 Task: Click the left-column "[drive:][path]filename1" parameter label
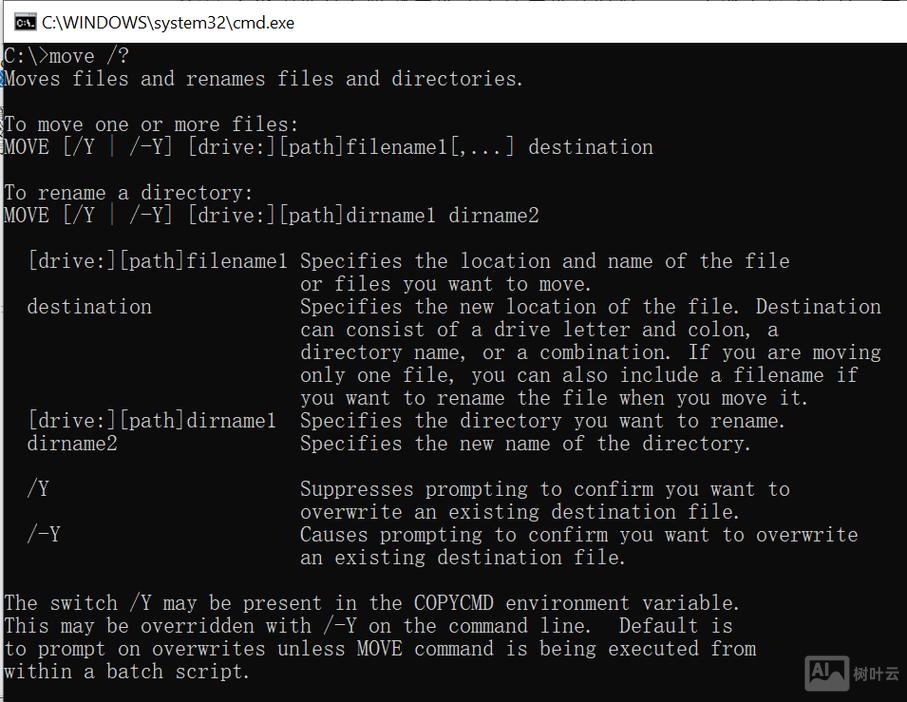point(157,262)
